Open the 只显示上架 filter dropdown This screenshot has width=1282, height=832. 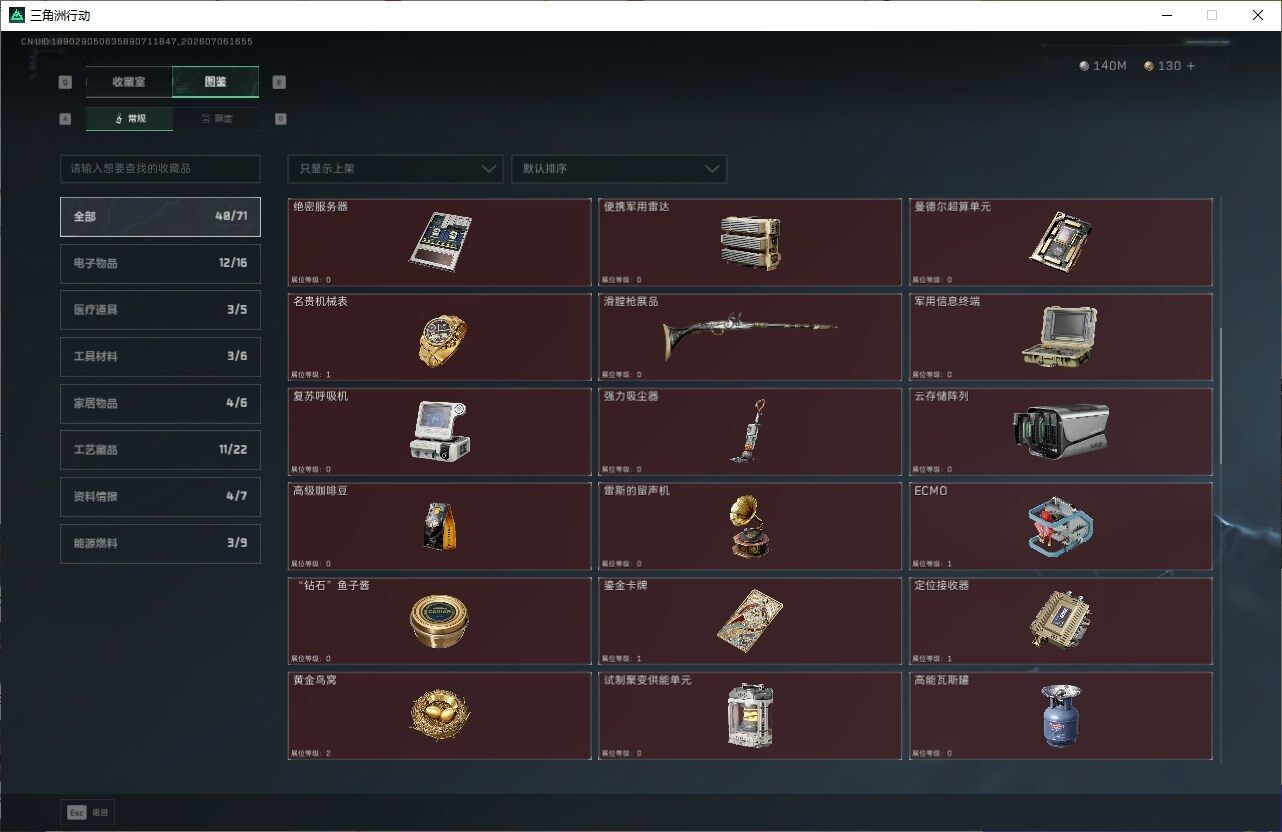(395, 169)
